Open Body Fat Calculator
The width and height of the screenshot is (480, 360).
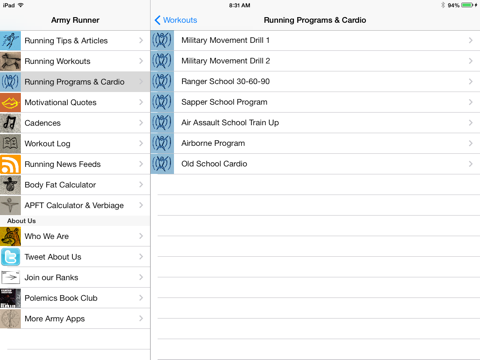75,185
